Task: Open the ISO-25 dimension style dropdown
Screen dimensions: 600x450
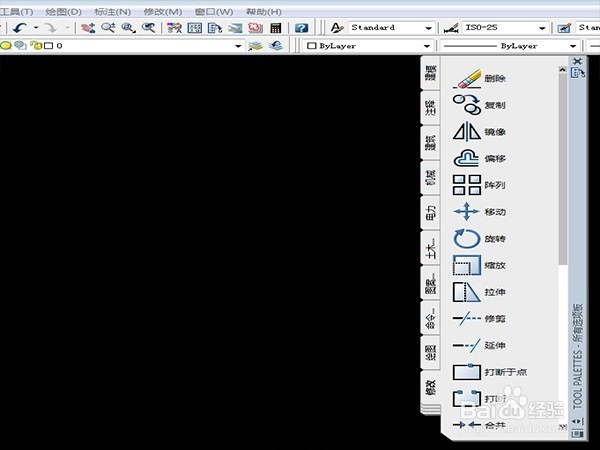Action: [542, 28]
